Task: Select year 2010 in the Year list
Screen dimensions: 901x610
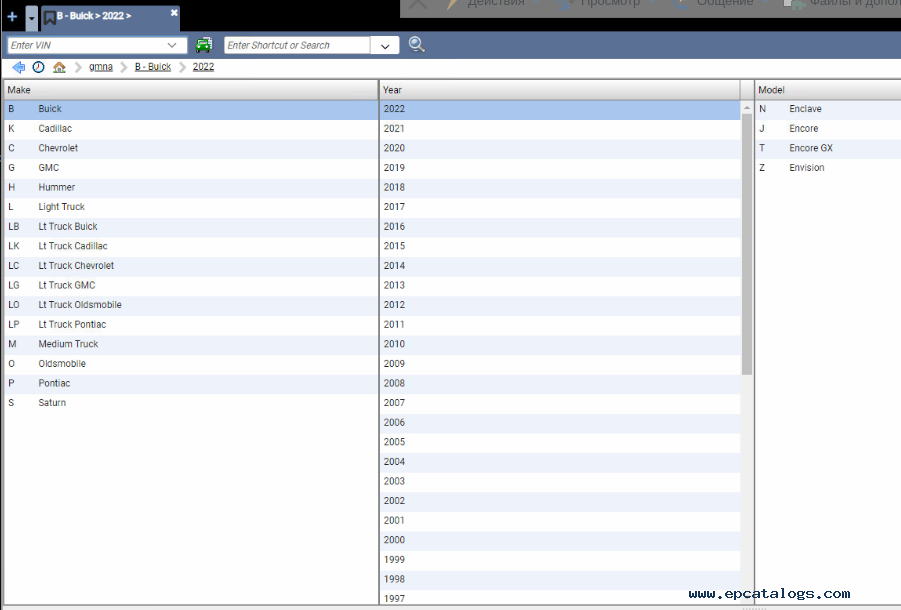Action: point(560,344)
